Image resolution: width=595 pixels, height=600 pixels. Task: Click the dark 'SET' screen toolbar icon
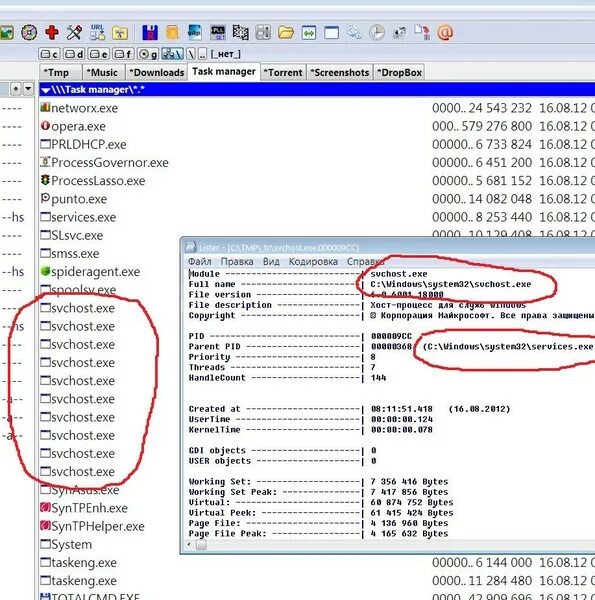tap(218, 33)
